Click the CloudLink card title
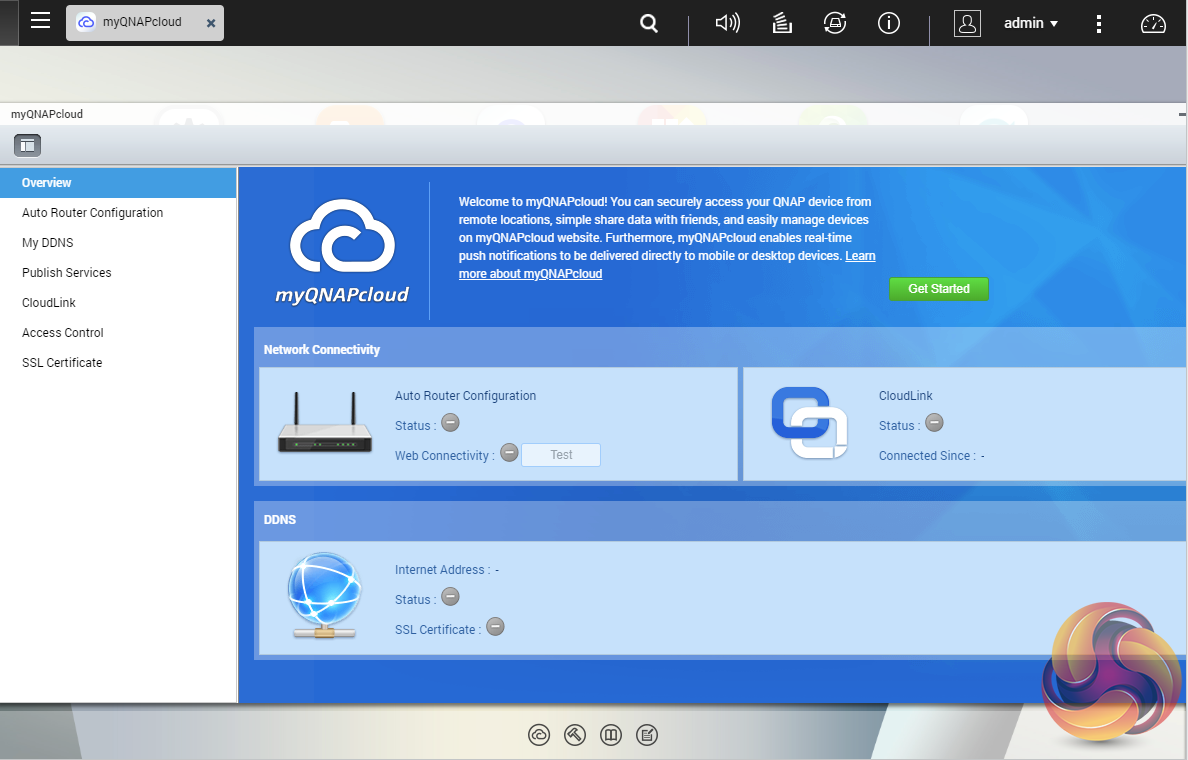This screenshot has height=760, width=1188. point(905,396)
